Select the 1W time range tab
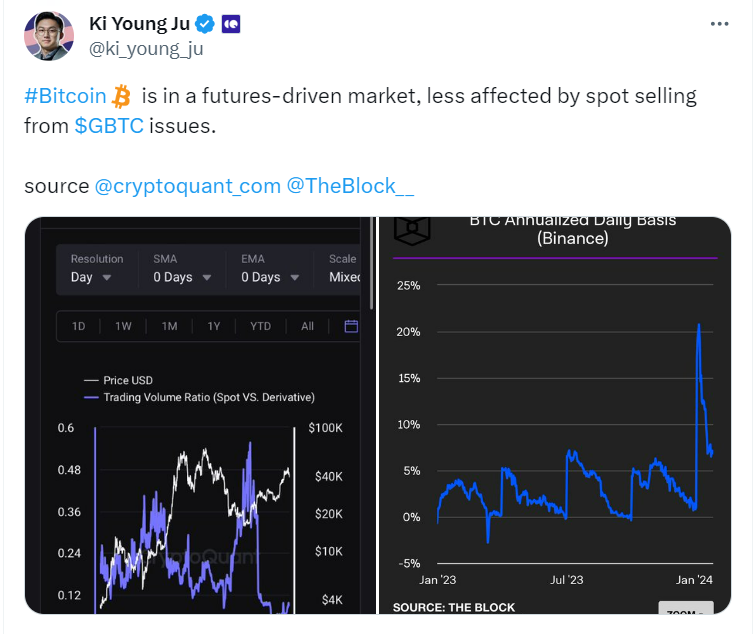 point(123,326)
